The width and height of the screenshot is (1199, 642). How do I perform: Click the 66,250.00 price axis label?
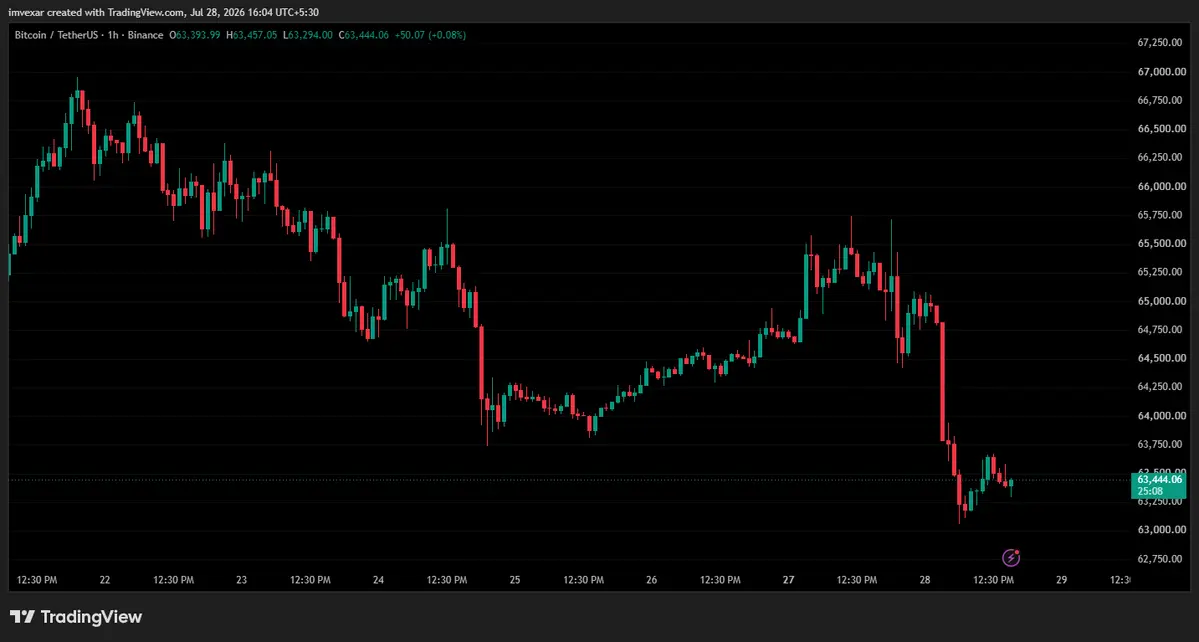(1160, 157)
